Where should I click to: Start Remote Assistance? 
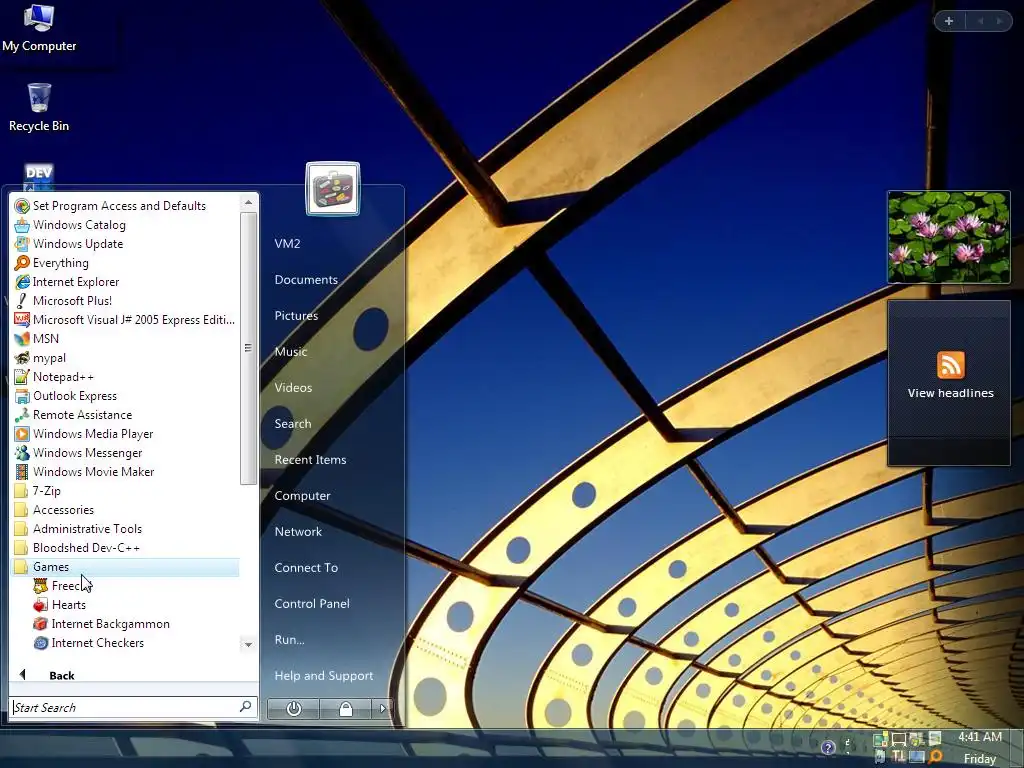[125, 415]
